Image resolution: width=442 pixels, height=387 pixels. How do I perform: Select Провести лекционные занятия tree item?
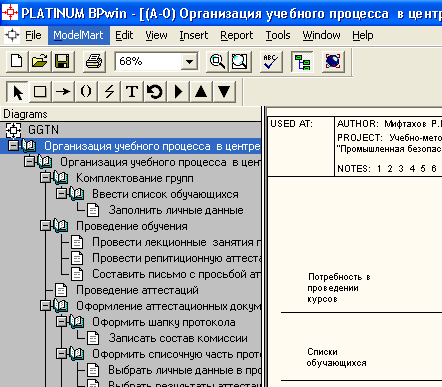coord(176,242)
